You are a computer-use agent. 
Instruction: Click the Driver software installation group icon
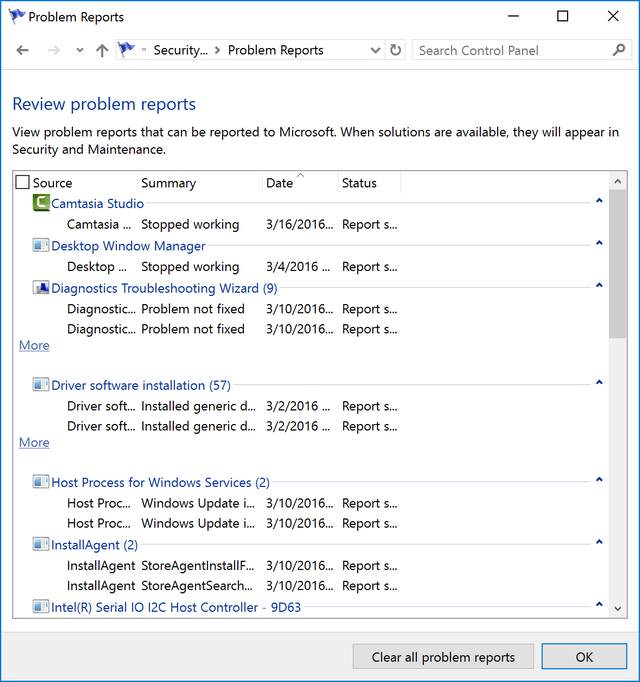[41, 385]
